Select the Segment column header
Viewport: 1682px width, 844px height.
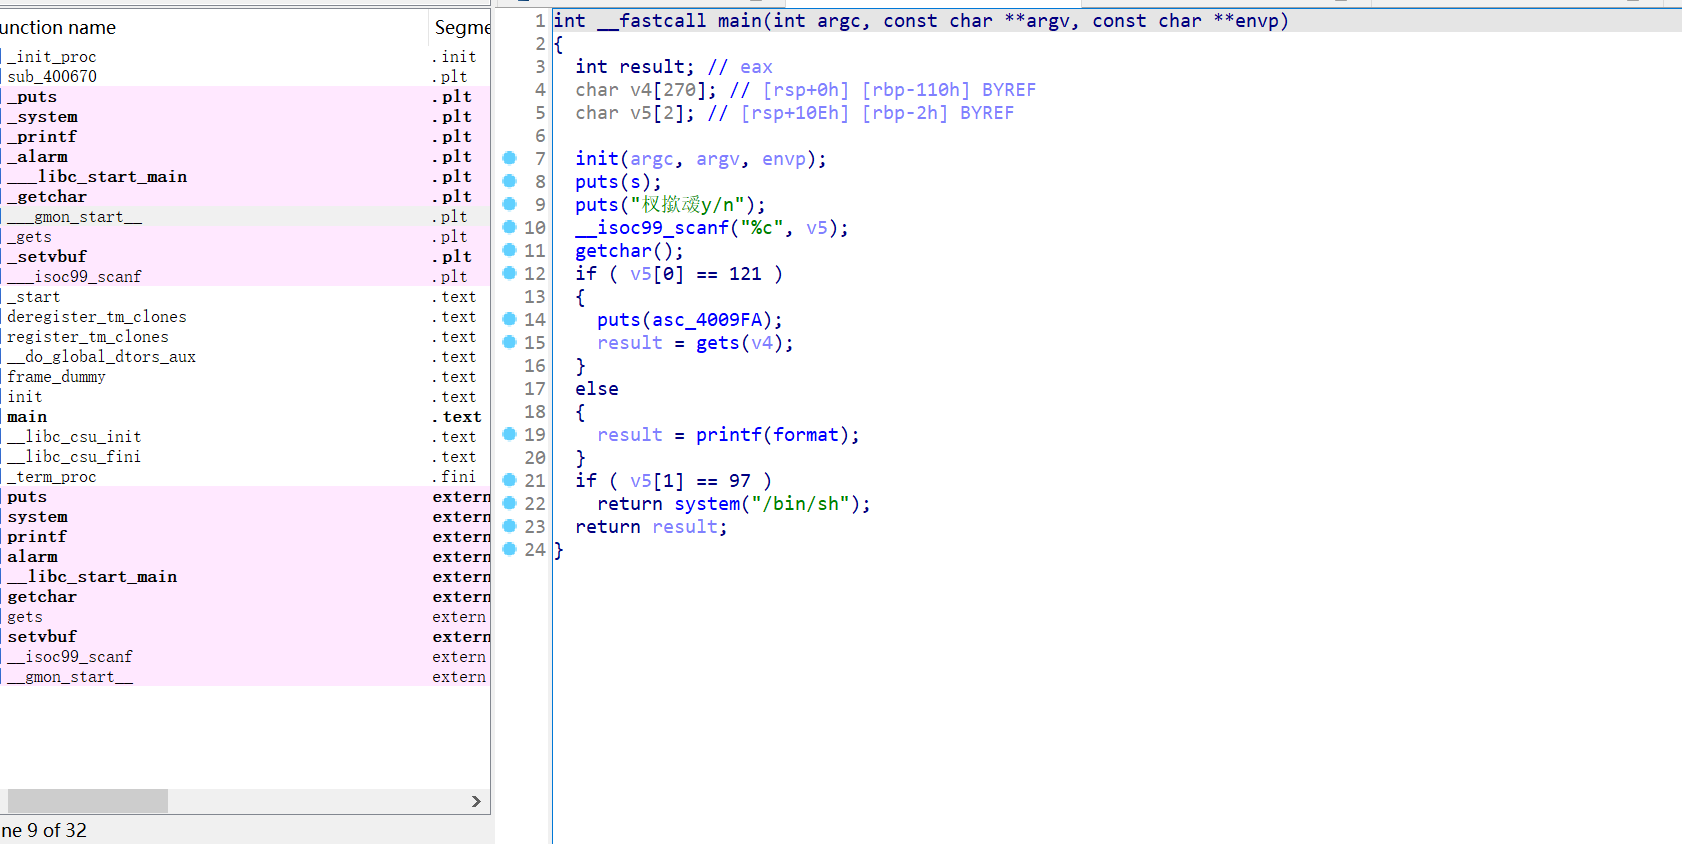[x=461, y=27]
